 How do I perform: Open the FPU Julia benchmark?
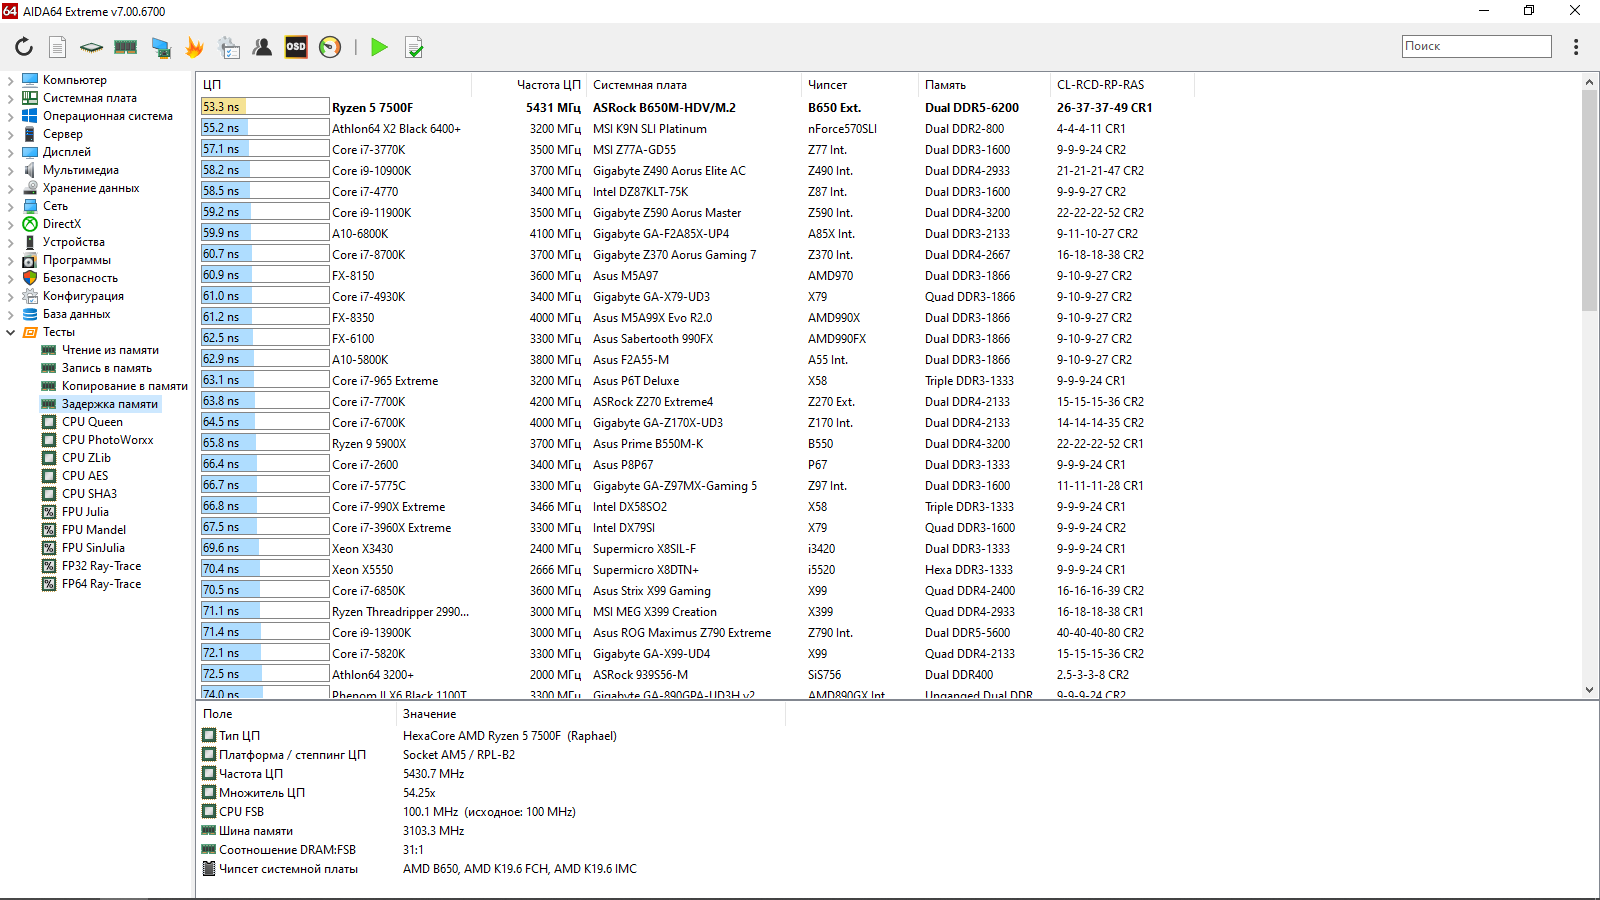tap(85, 512)
